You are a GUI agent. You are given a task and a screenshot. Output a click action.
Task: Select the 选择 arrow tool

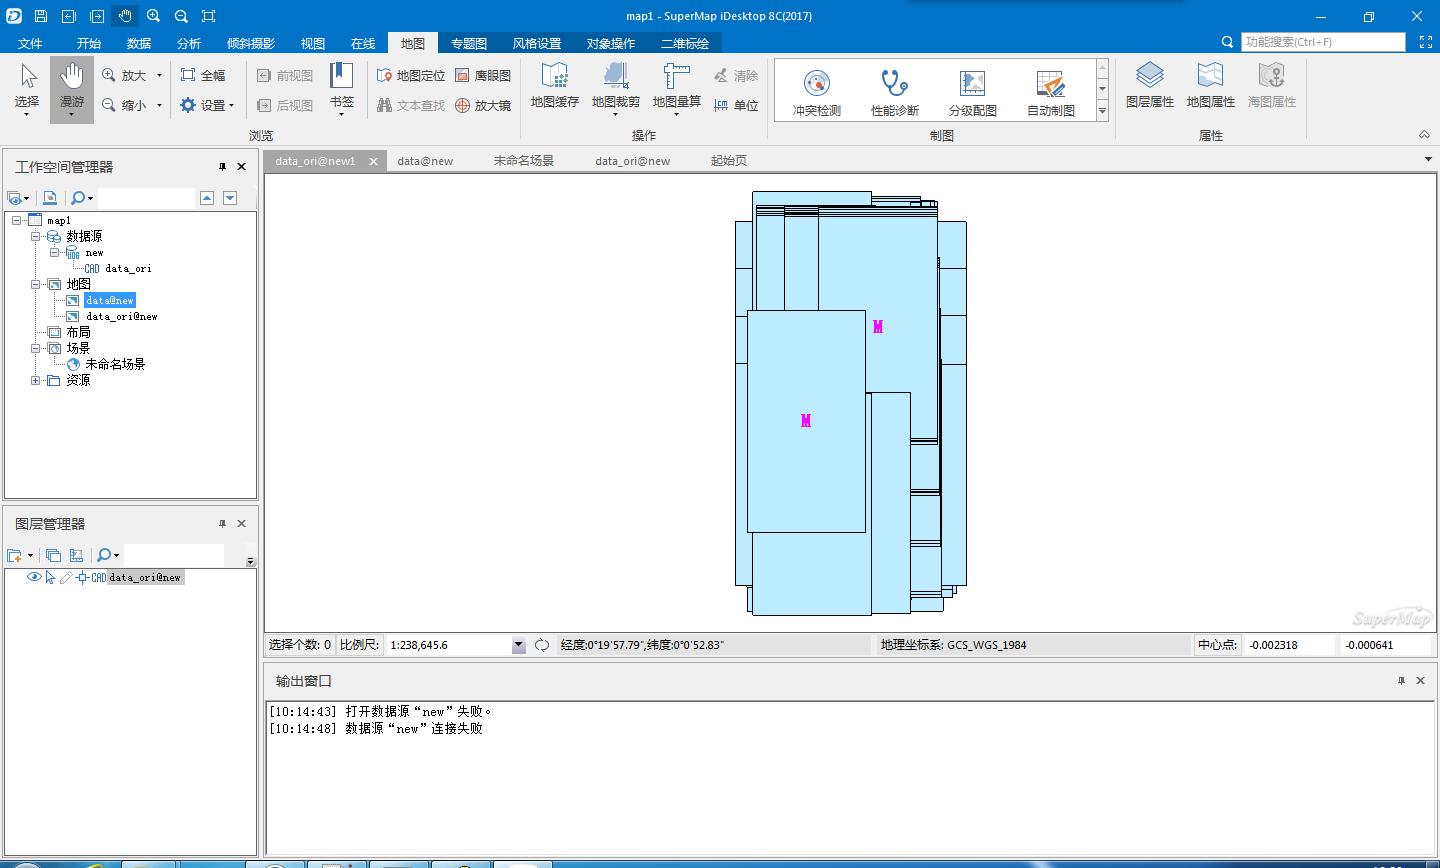pyautogui.click(x=27, y=90)
